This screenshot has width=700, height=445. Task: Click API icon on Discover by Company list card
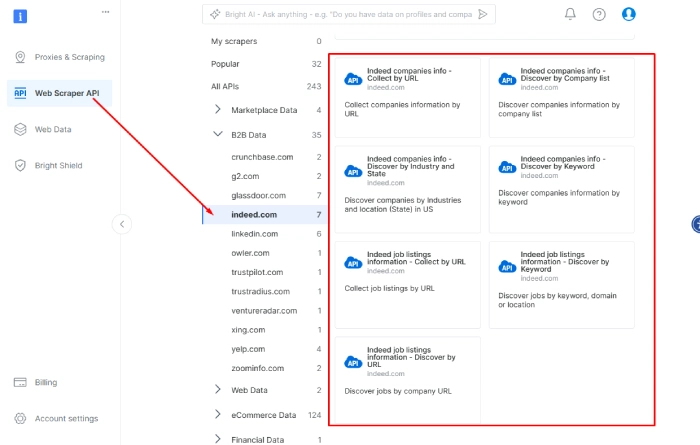click(x=507, y=79)
